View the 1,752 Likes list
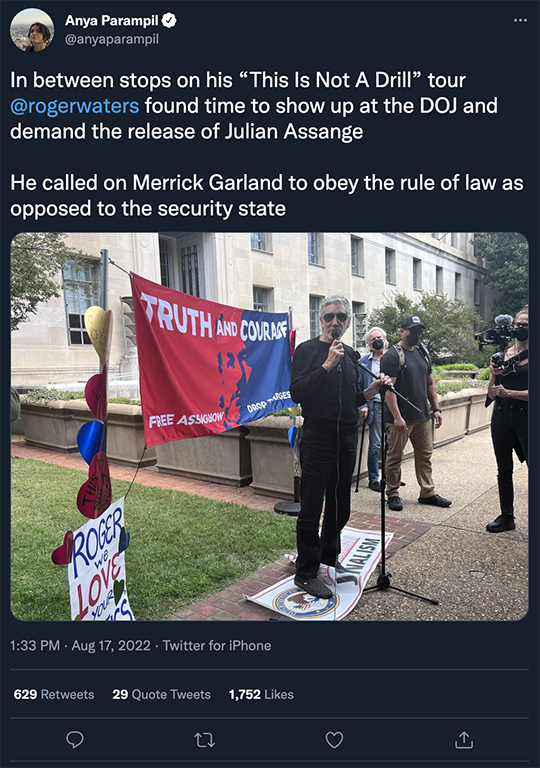Viewport: 540px width, 768px height. (261, 695)
